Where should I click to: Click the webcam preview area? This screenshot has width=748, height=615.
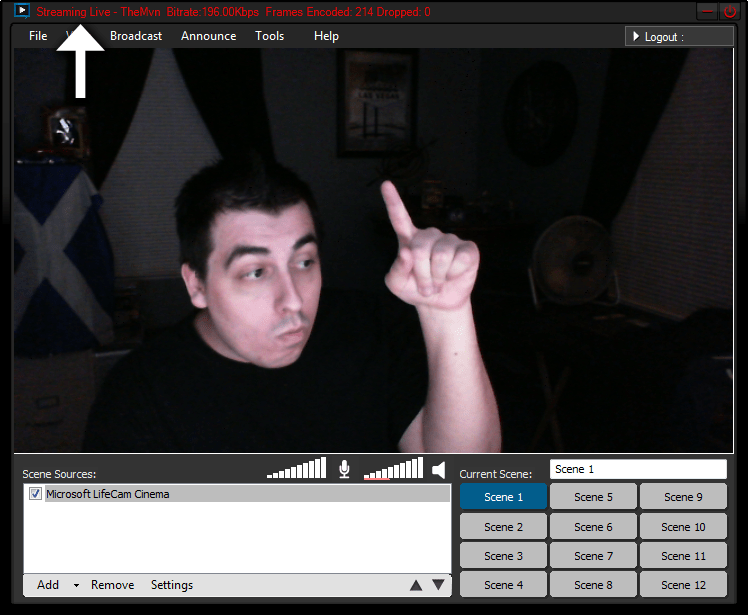pyautogui.click(x=374, y=250)
